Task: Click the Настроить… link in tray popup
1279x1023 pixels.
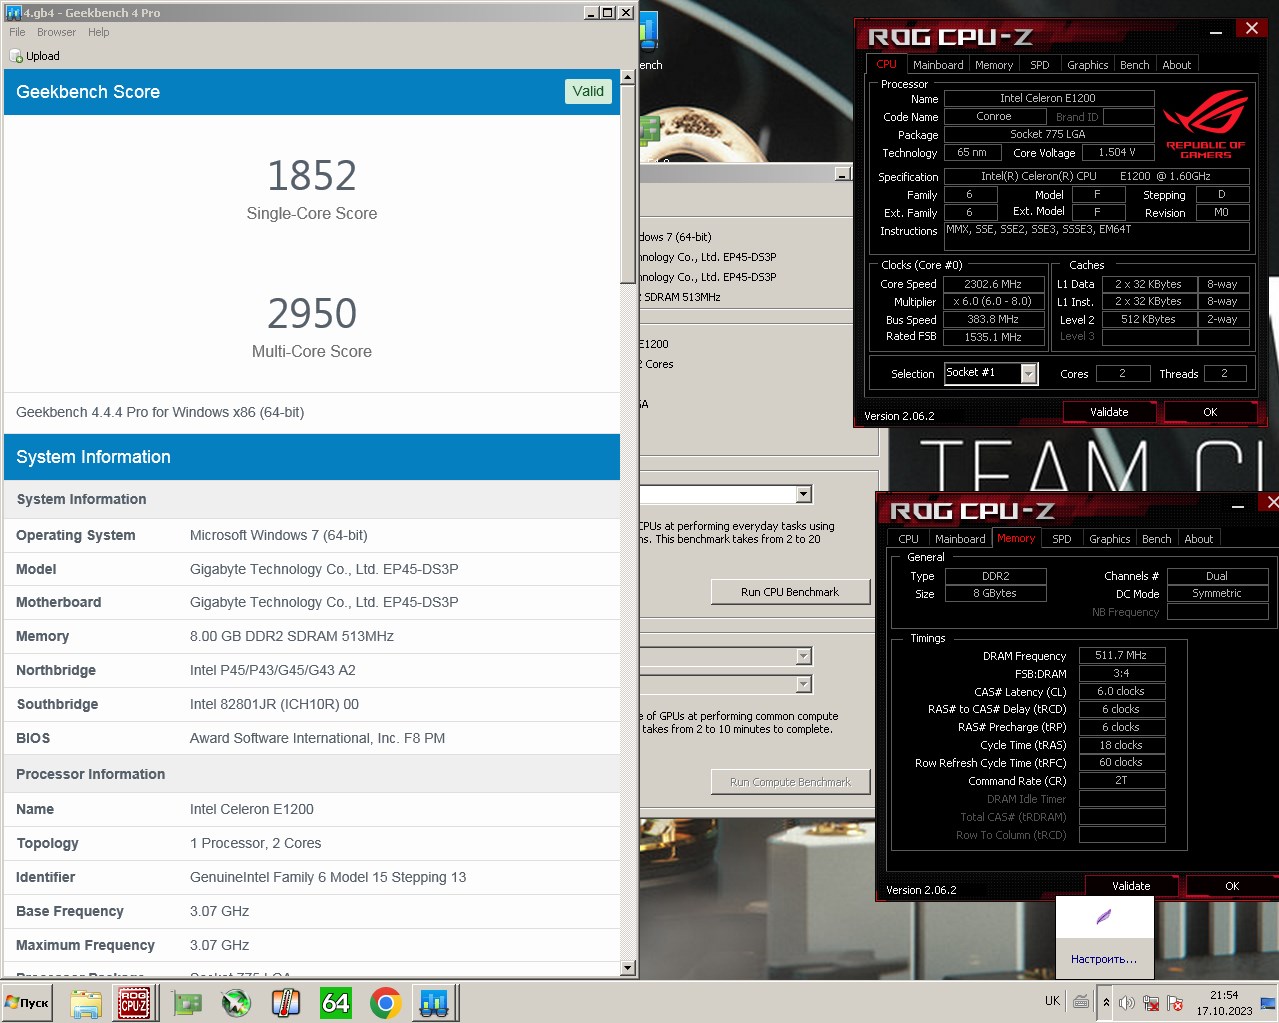Action: tap(1104, 959)
